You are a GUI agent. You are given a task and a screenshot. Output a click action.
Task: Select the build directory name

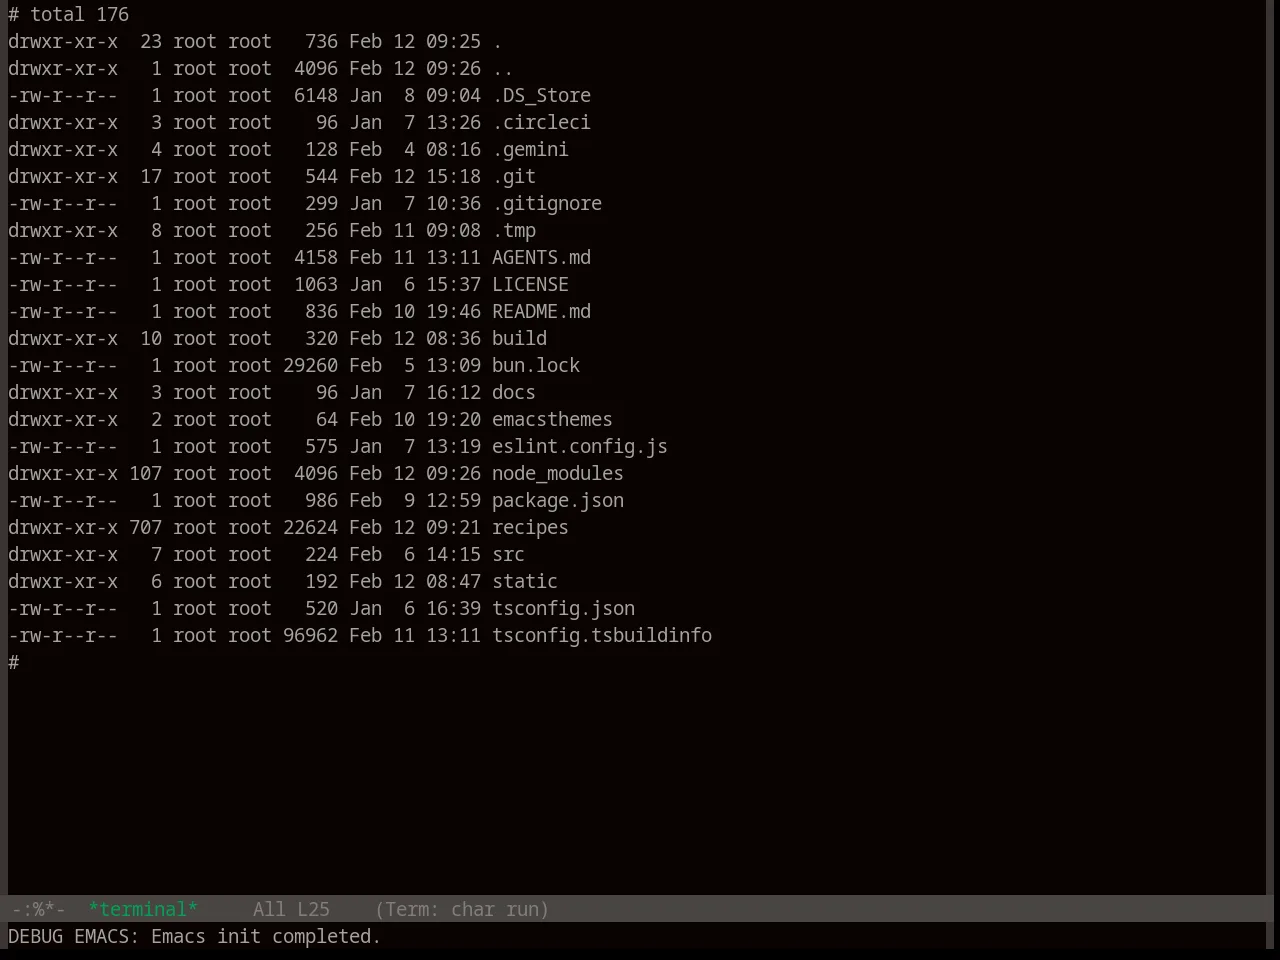point(519,338)
